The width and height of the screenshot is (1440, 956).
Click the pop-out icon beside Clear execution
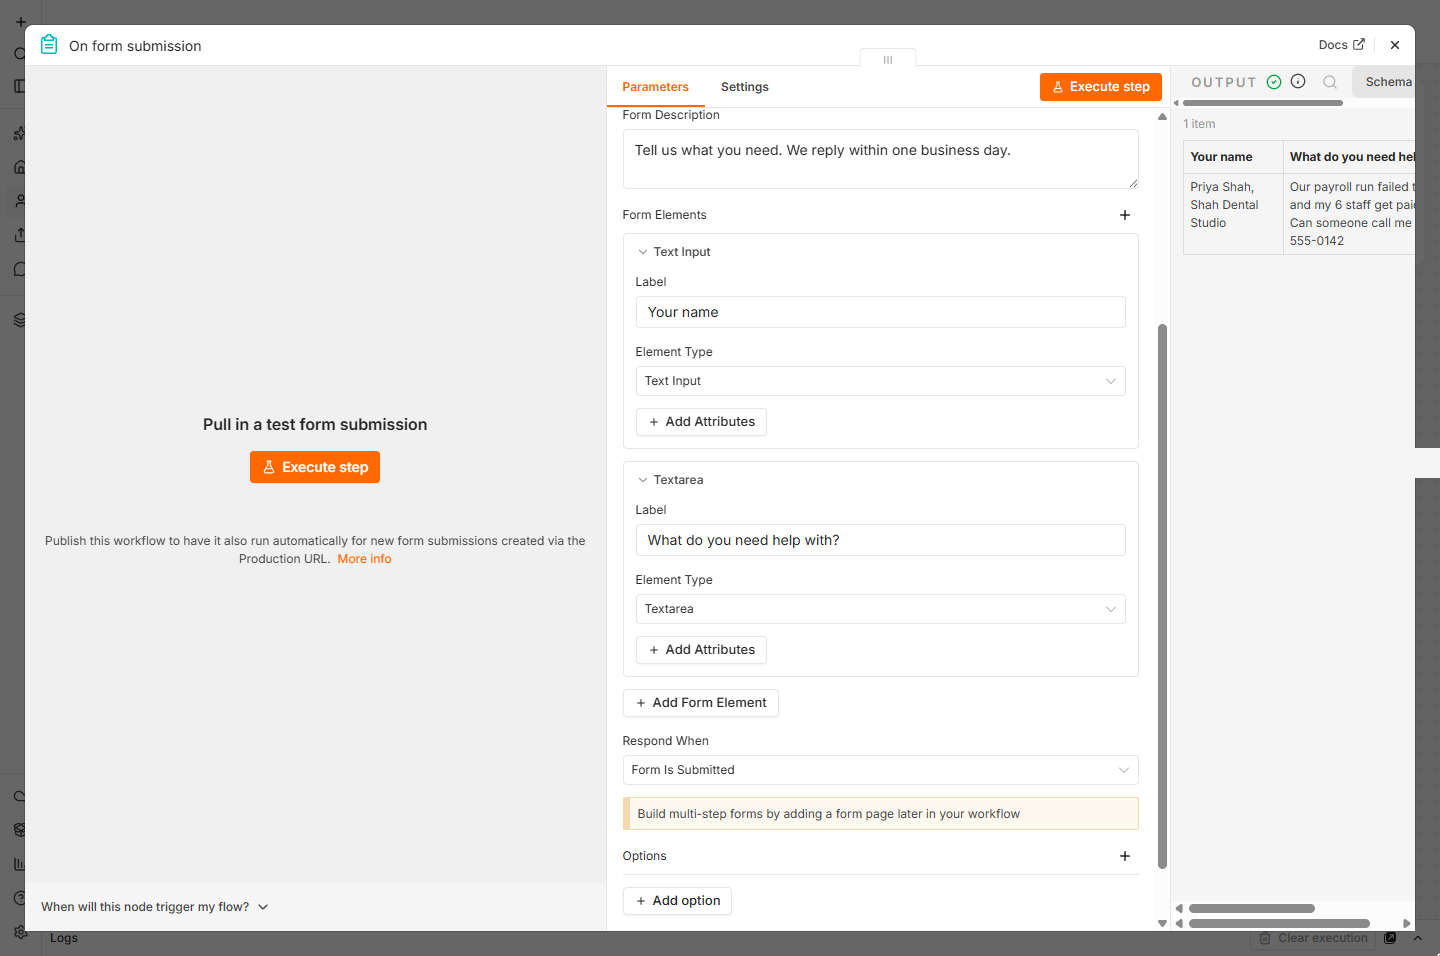[1390, 938]
